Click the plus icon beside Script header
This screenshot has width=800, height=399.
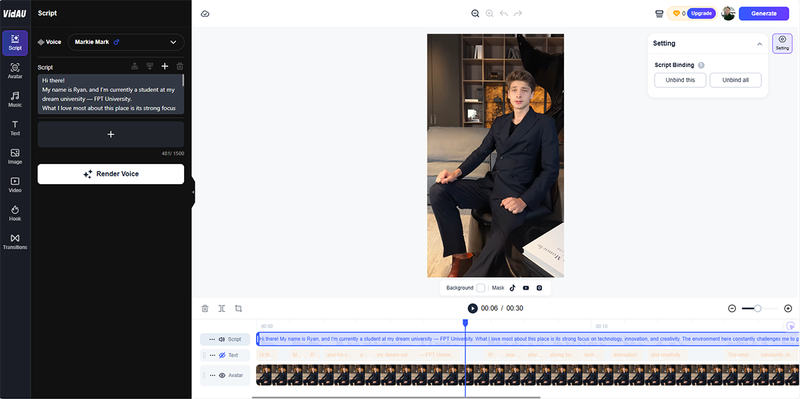(165, 66)
